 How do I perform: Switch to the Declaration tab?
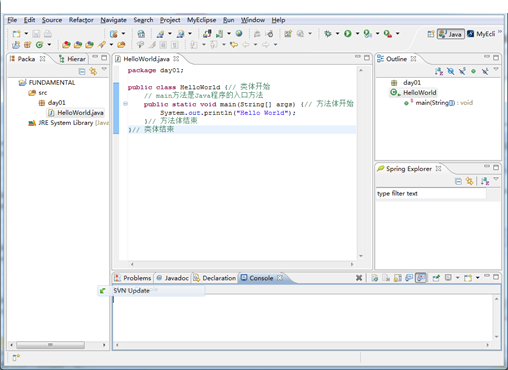coord(215,278)
